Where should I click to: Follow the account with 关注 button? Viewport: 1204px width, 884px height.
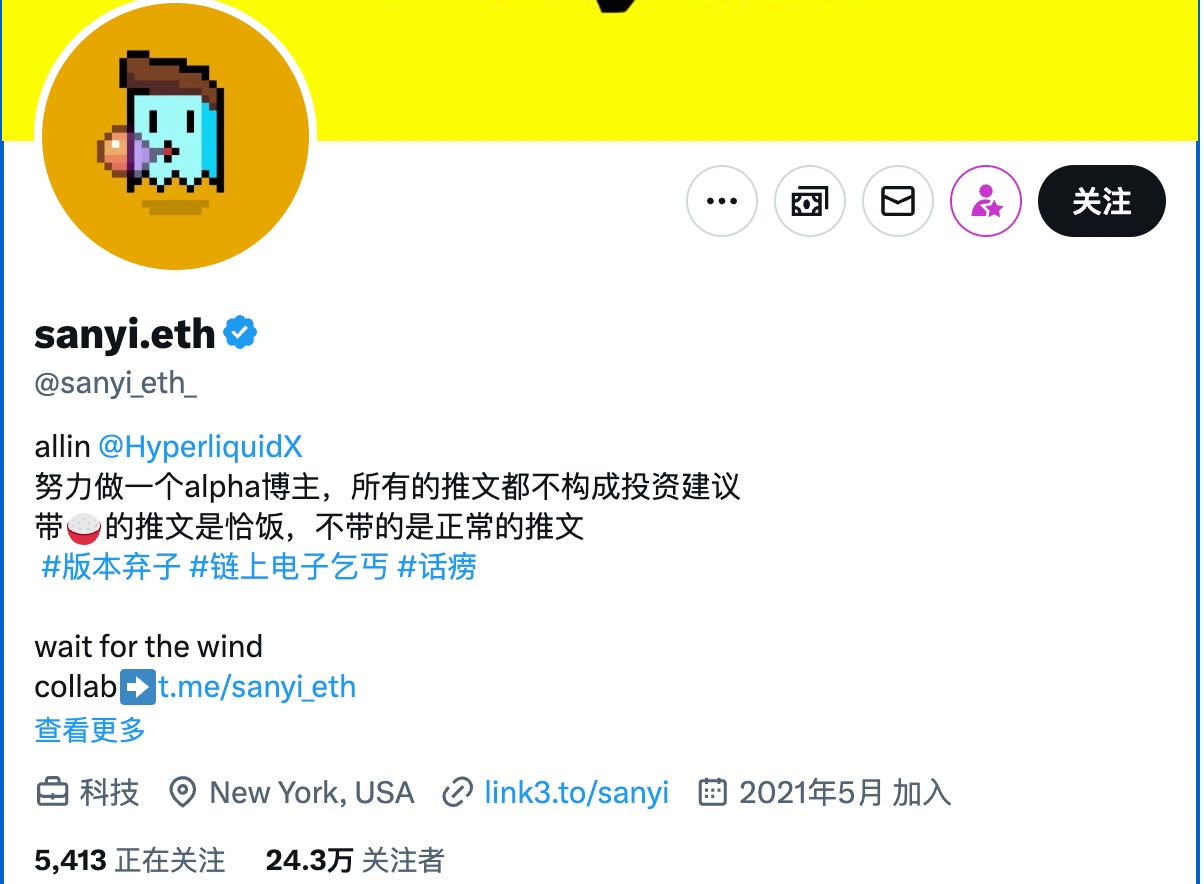tap(1102, 201)
